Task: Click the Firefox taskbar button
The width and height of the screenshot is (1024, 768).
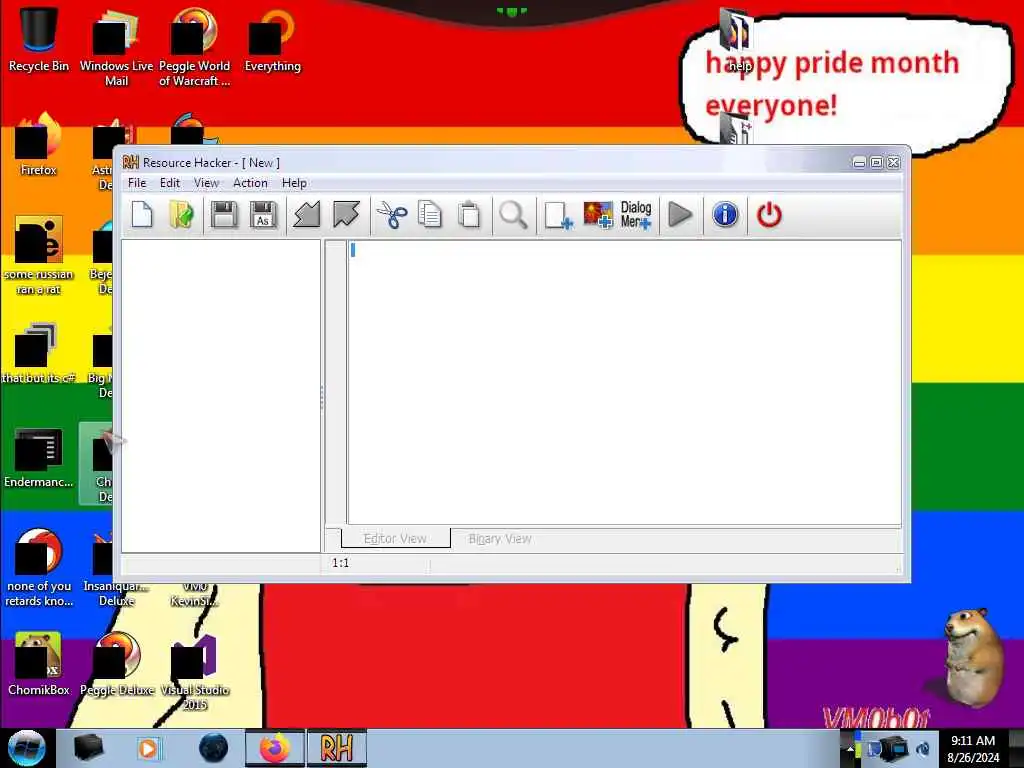Action: click(274, 748)
